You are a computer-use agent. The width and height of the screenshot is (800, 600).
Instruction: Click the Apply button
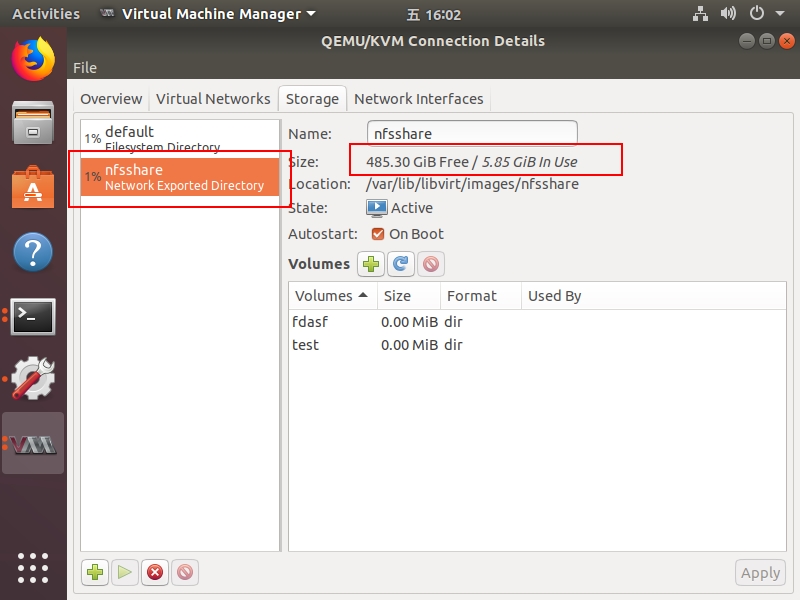[759, 573]
